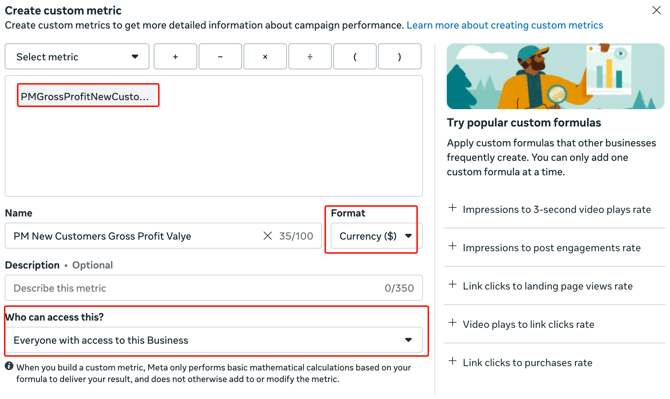Focus the Describe this metric field

(214, 288)
